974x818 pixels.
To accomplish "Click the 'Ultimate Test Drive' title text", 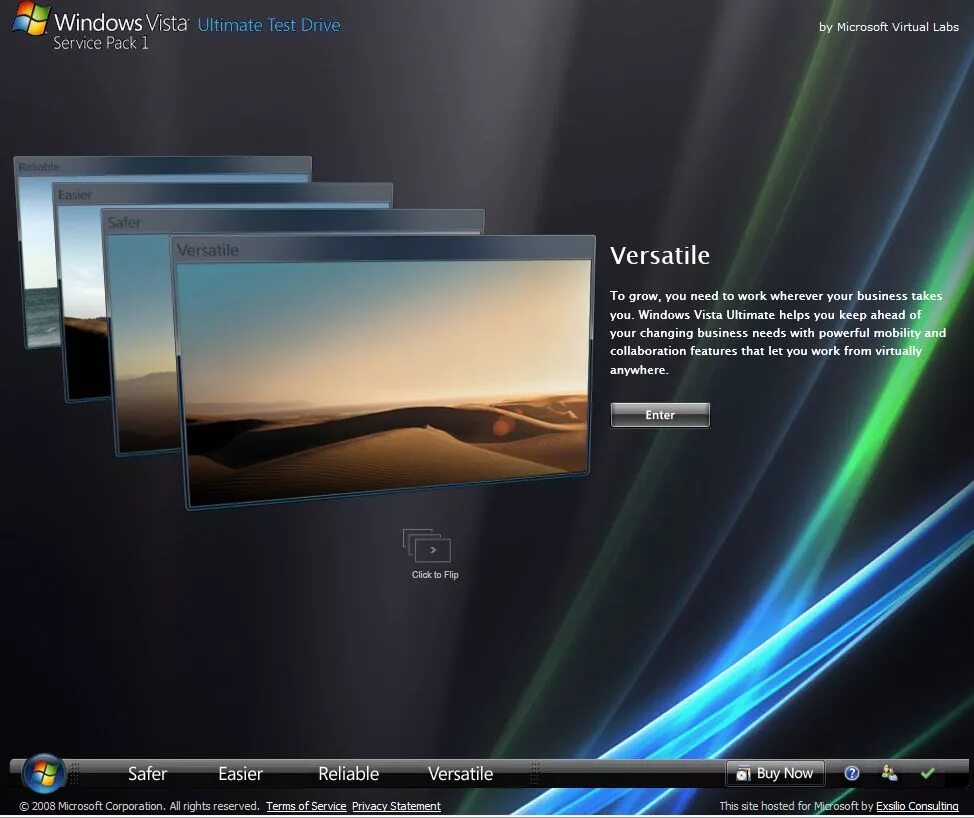I will point(269,25).
